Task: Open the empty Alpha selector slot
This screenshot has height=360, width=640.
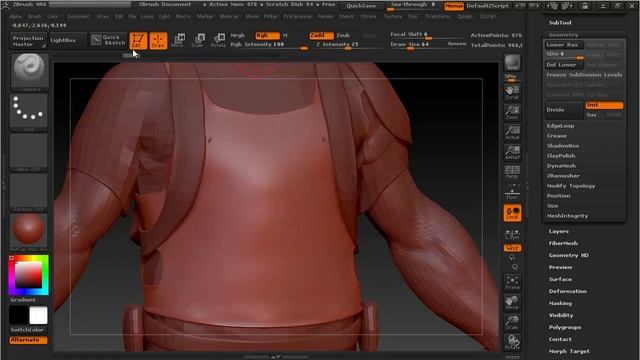Action: click(29, 152)
